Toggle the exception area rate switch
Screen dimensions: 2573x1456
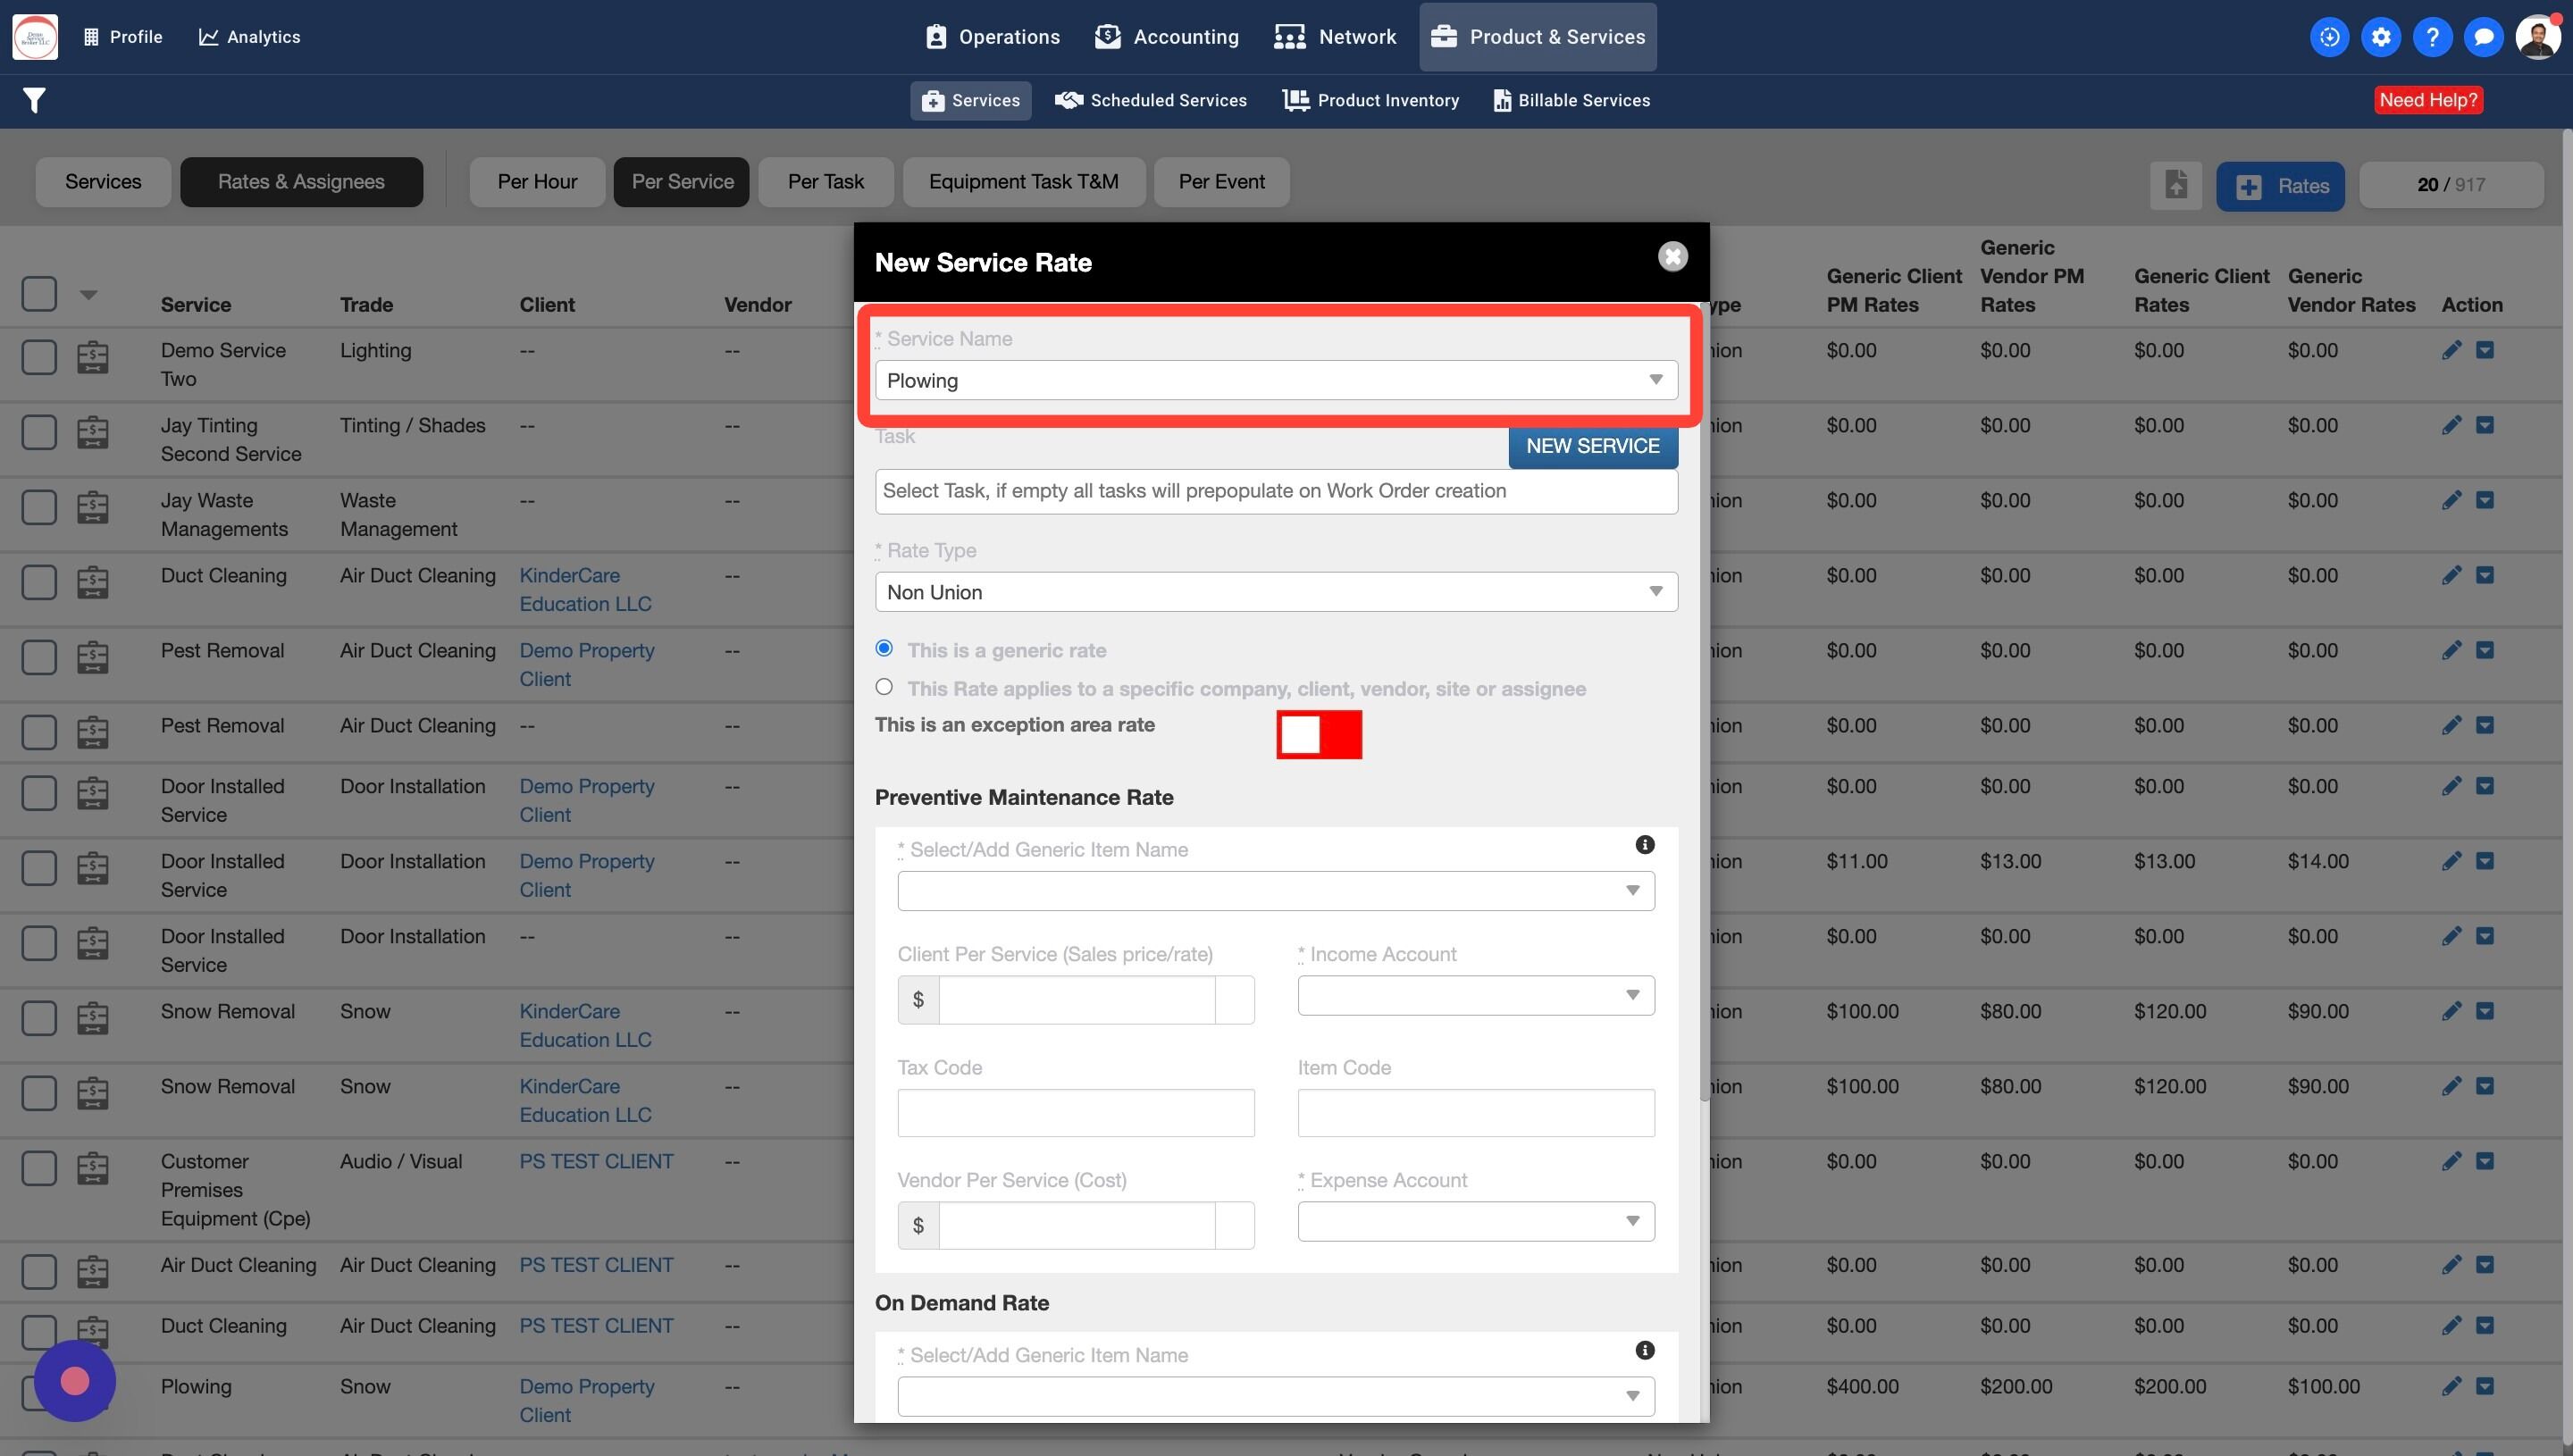pyautogui.click(x=1319, y=735)
